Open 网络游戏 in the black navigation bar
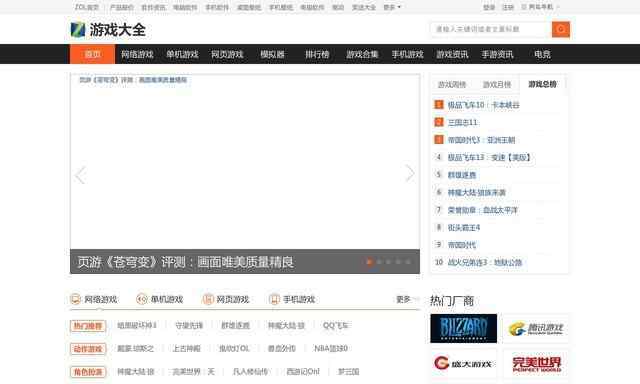640x384 pixels. pyautogui.click(x=137, y=54)
